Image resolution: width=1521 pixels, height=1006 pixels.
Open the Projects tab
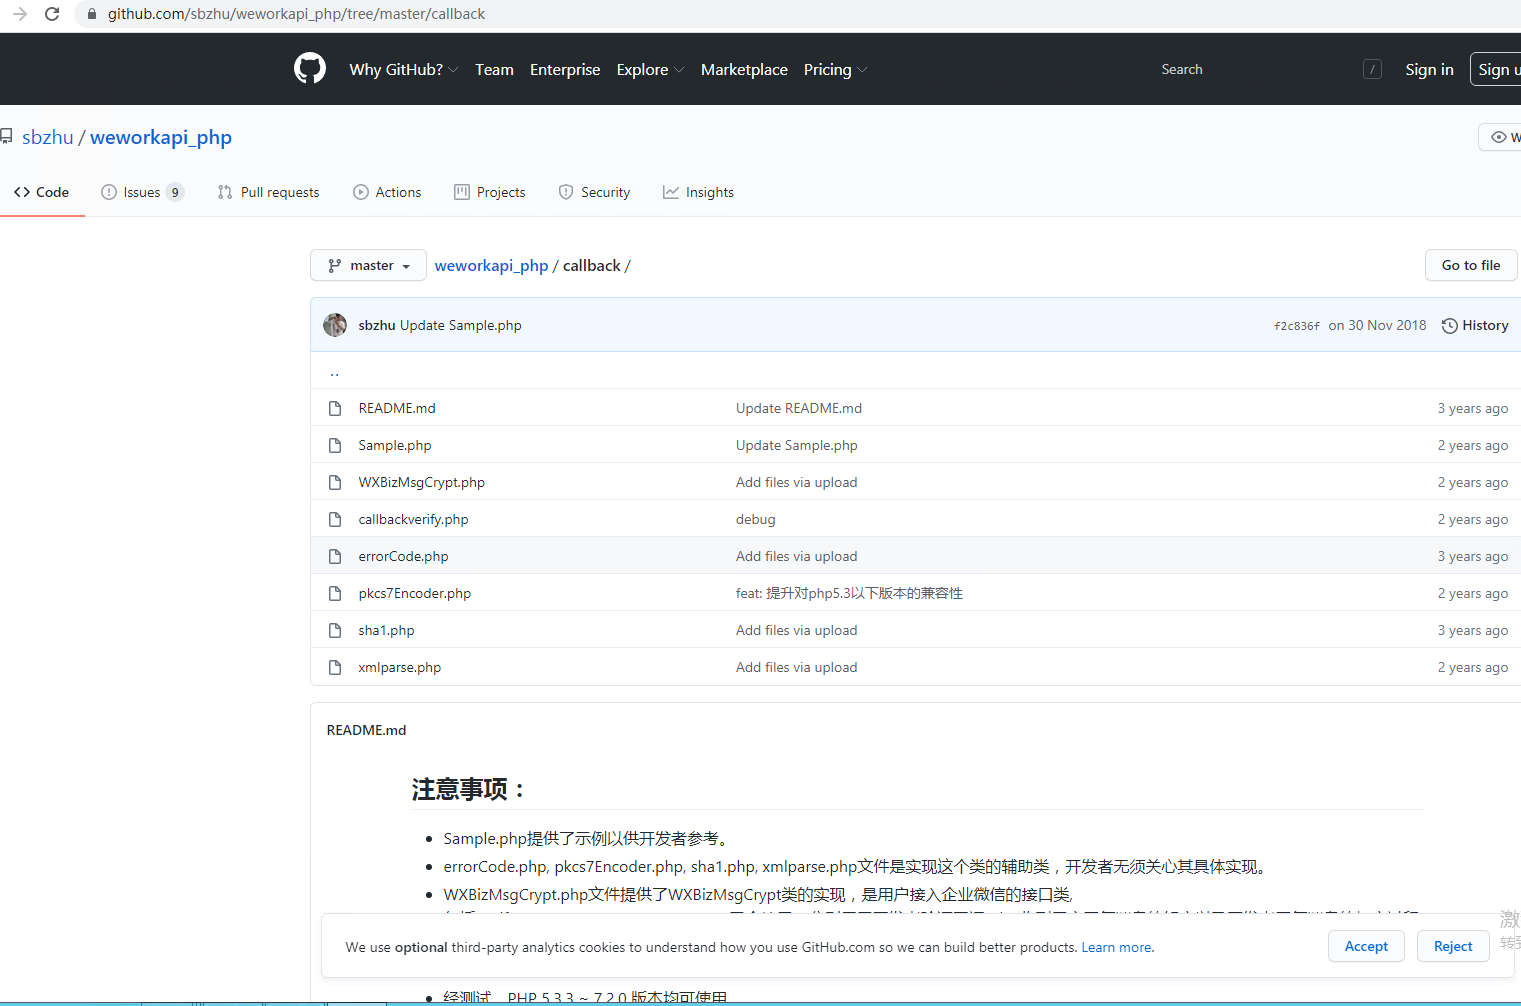(489, 192)
